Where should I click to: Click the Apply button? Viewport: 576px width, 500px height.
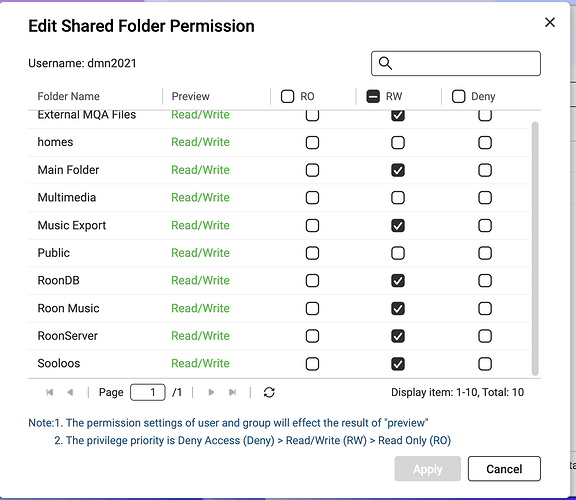point(428,469)
